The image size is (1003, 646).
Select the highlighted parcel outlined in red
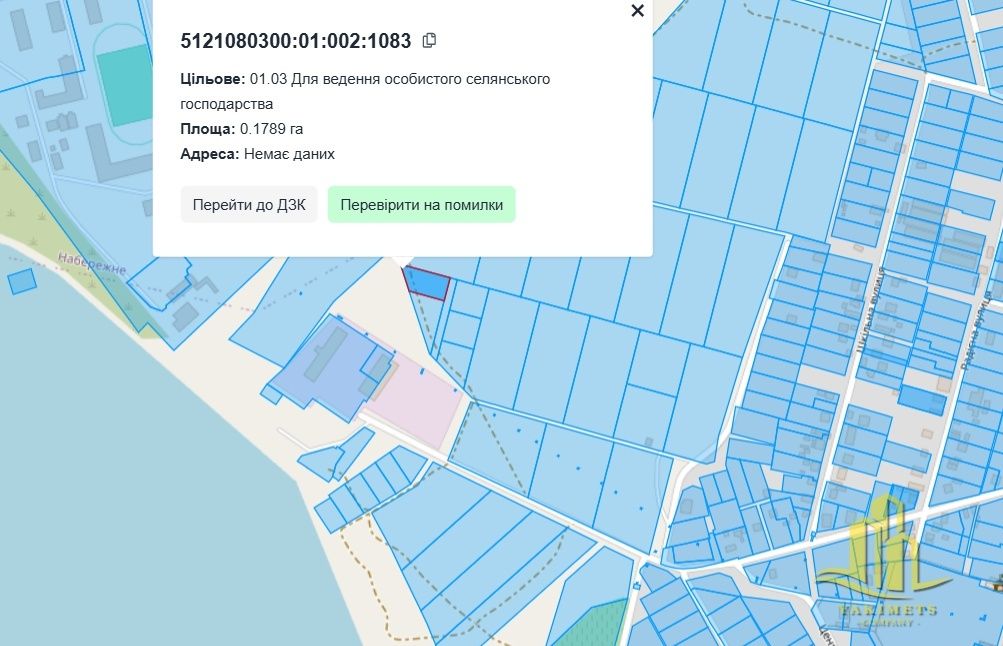pos(427,283)
